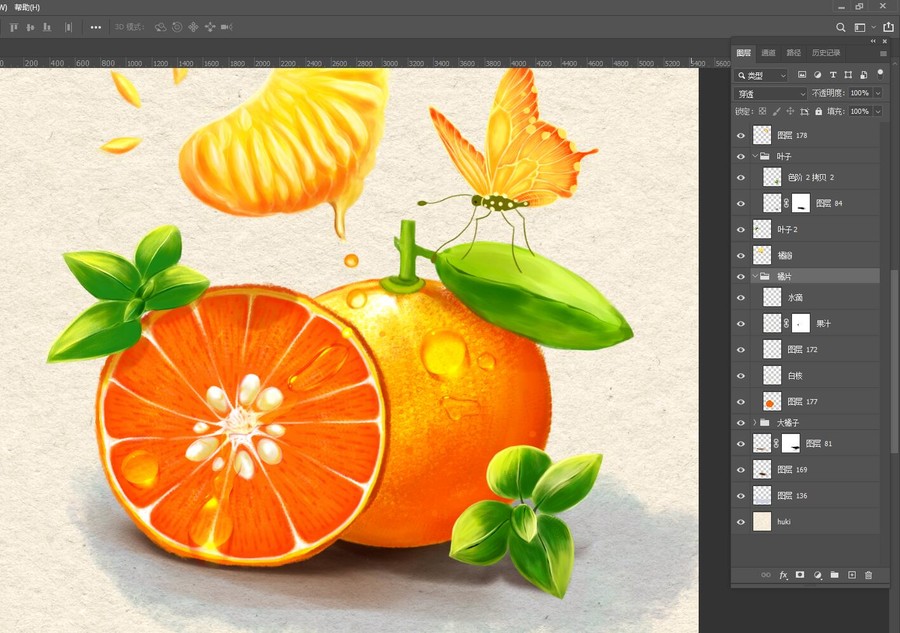Filter layers by adjustment layer icon
The image size is (900, 633).
pyautogui.click(x=817, y=75)
